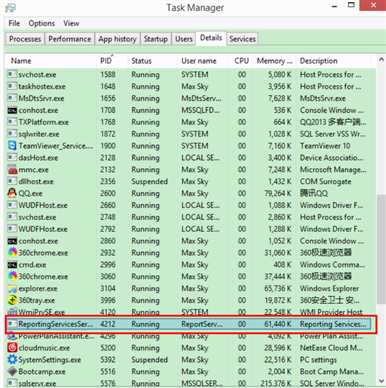Click icon of svchost.exe PID 1588
The image size is (386, 388).
pyautogui.click(x=12, y=74)
